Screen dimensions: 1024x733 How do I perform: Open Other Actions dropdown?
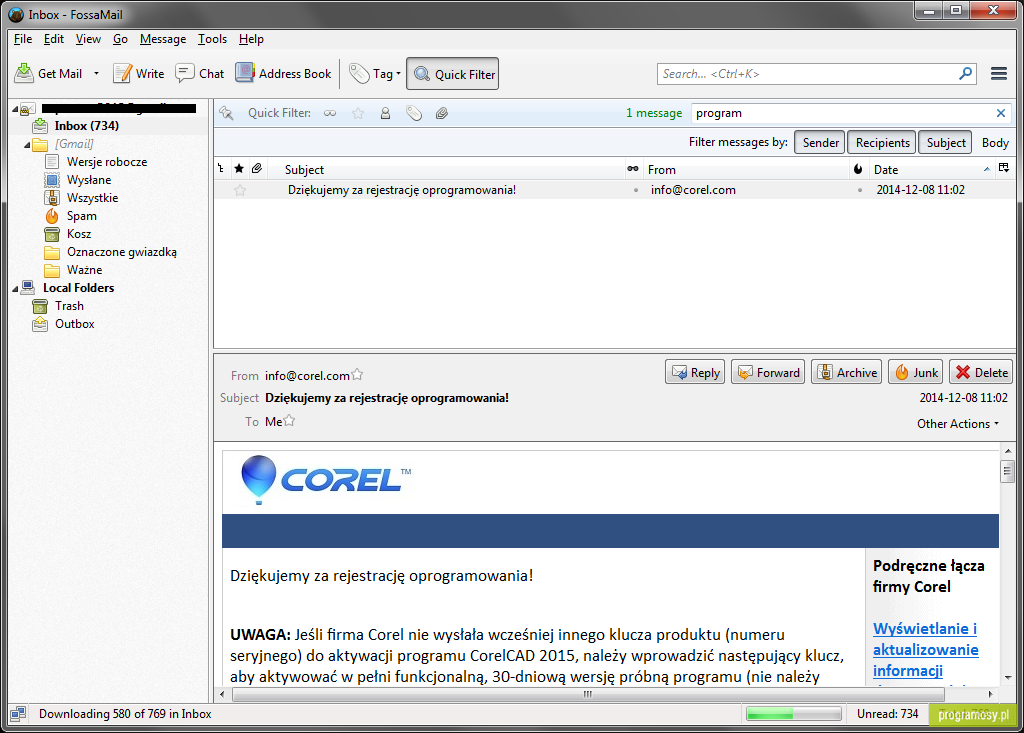[x=958, y=424]
